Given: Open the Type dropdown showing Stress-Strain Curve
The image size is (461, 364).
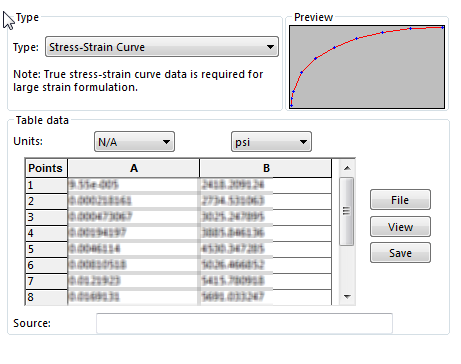Looking at the screenshot, I should (162, 47).
